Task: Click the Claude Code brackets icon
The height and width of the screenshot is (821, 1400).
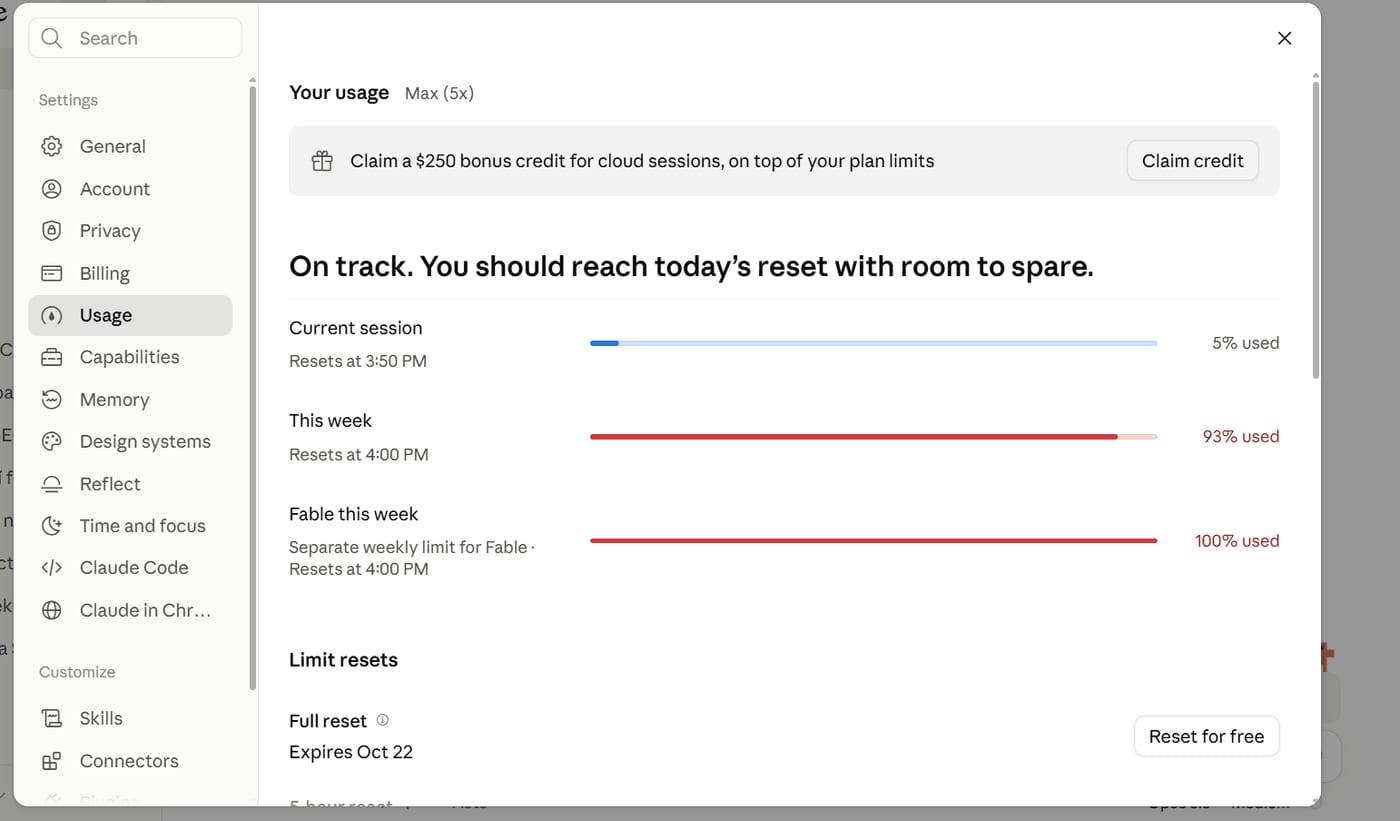Action: (x=51, y=568)
